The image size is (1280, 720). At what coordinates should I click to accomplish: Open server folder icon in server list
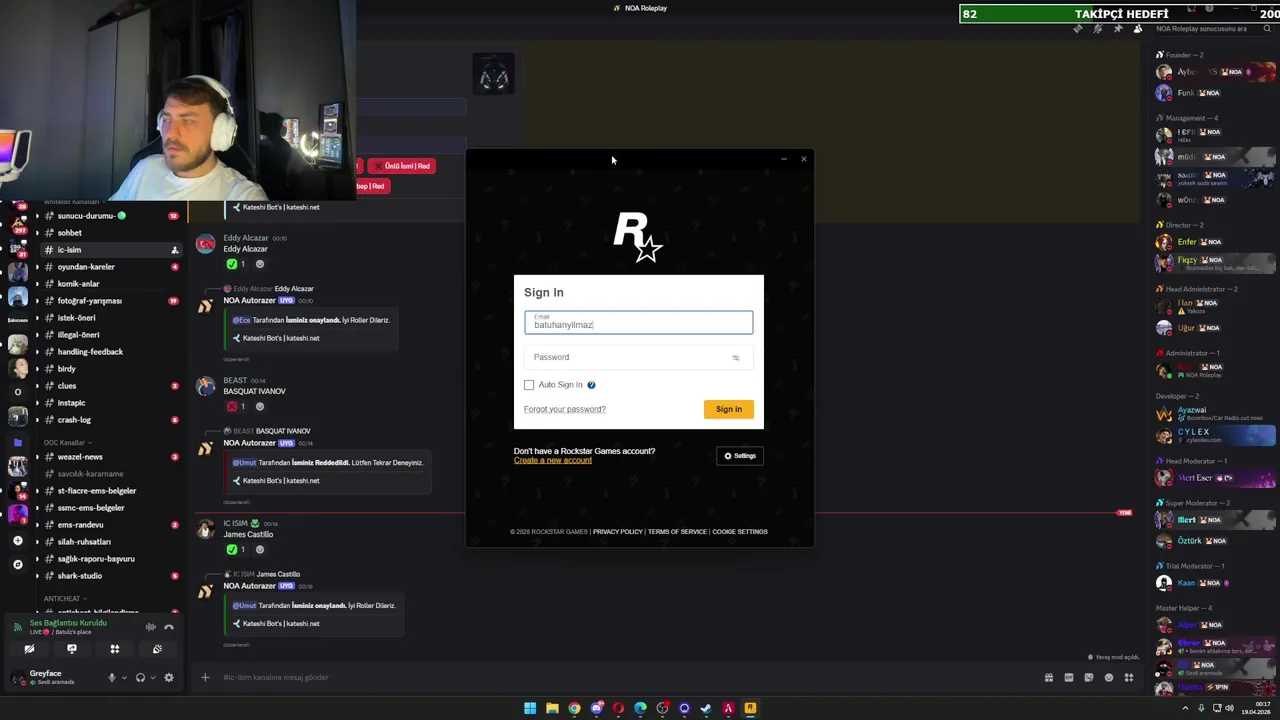(17, 442)
